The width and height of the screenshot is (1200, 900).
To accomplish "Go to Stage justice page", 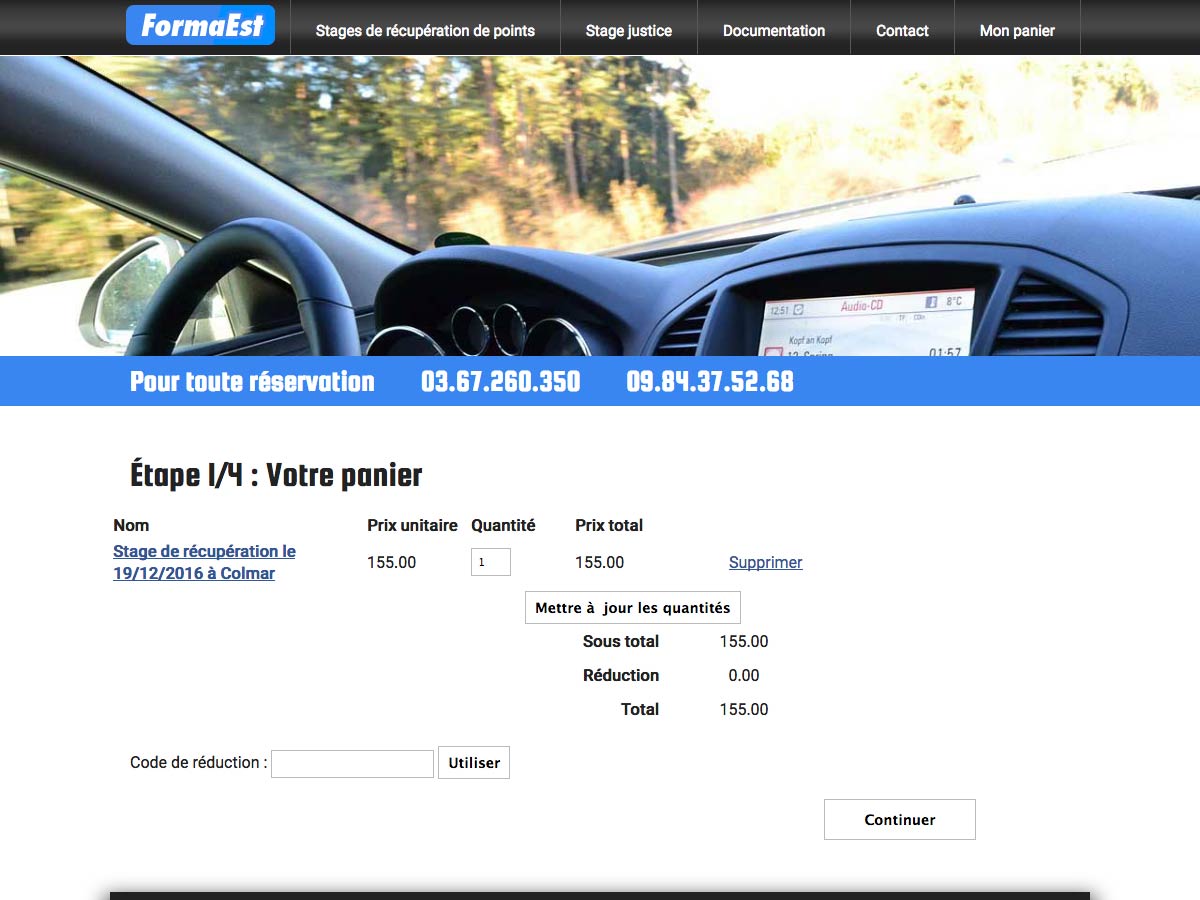I will coord(629,30).
